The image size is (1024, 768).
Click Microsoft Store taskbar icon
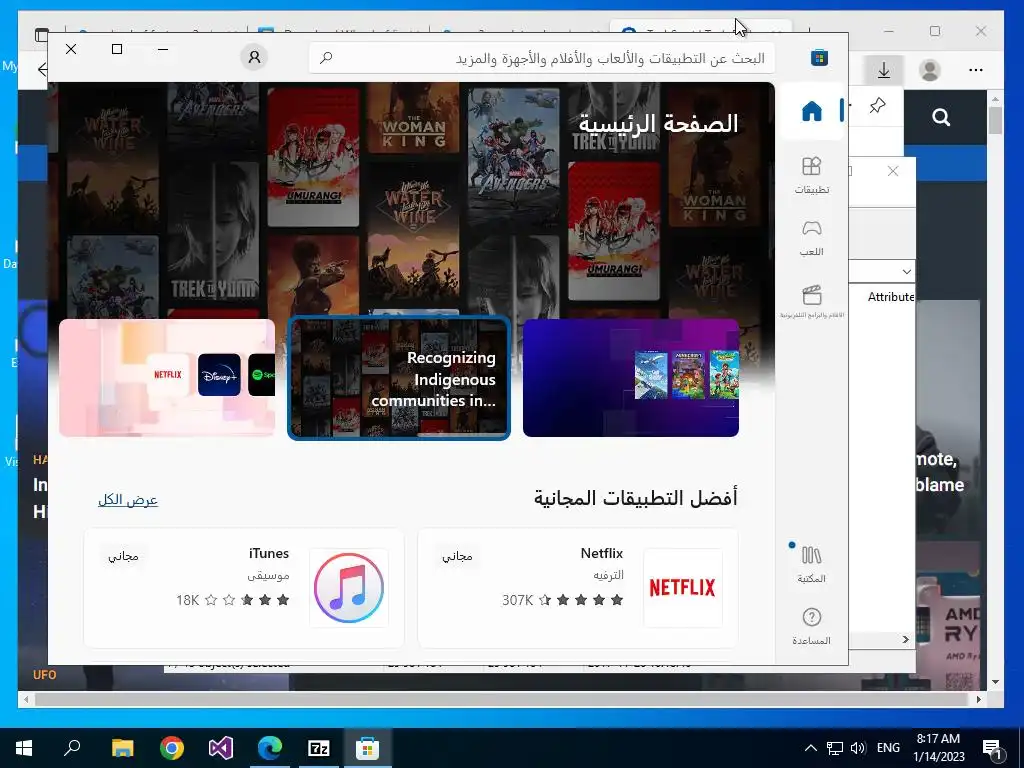(367, 748)
